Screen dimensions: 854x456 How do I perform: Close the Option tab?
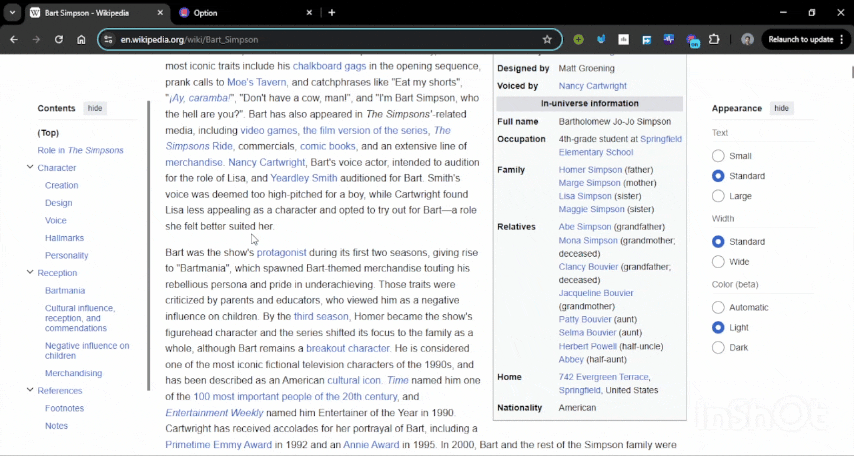309,13
